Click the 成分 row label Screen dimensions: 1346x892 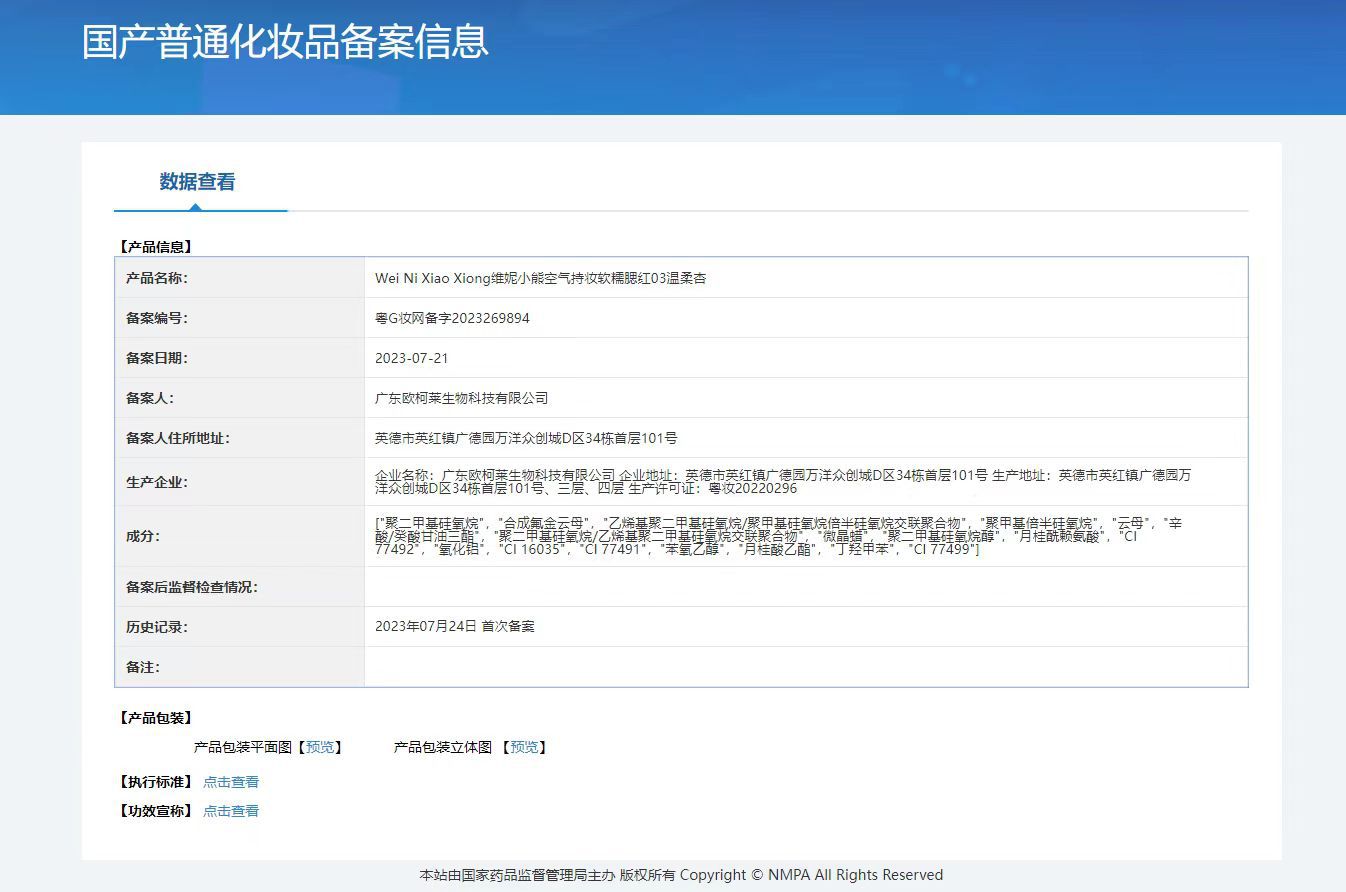point(143,536)
